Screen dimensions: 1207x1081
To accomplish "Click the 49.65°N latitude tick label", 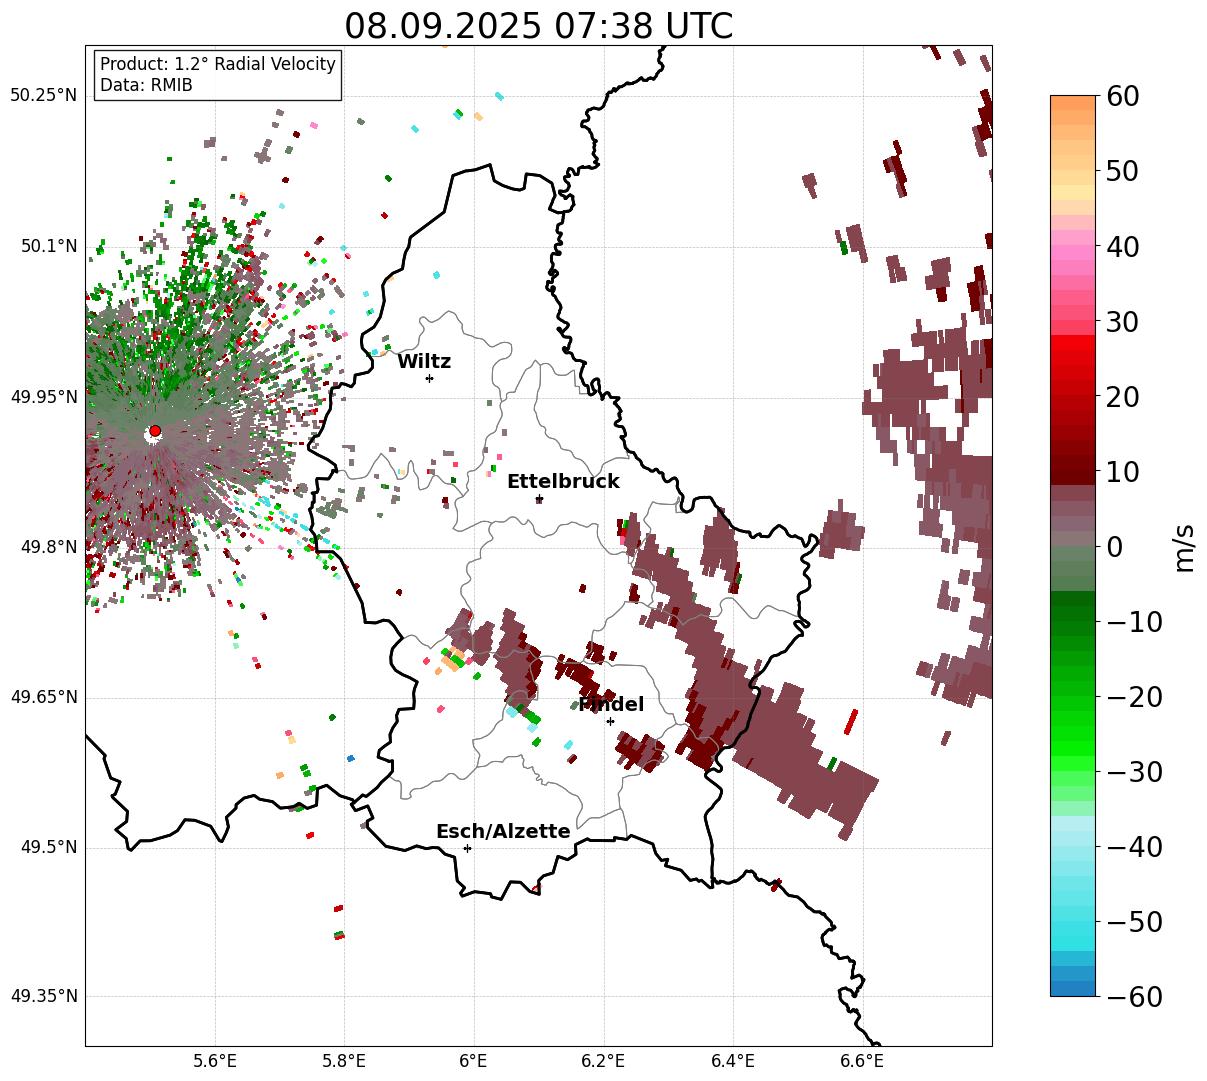I will coord(44,697).
